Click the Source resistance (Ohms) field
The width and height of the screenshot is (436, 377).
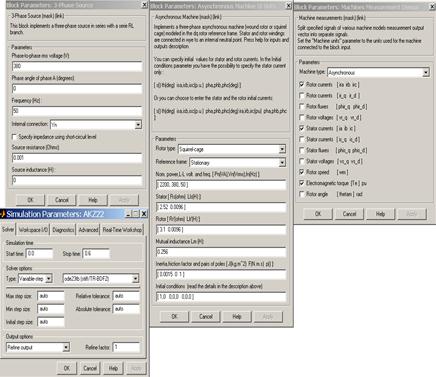pyautogui.click(x=77, y=158)
